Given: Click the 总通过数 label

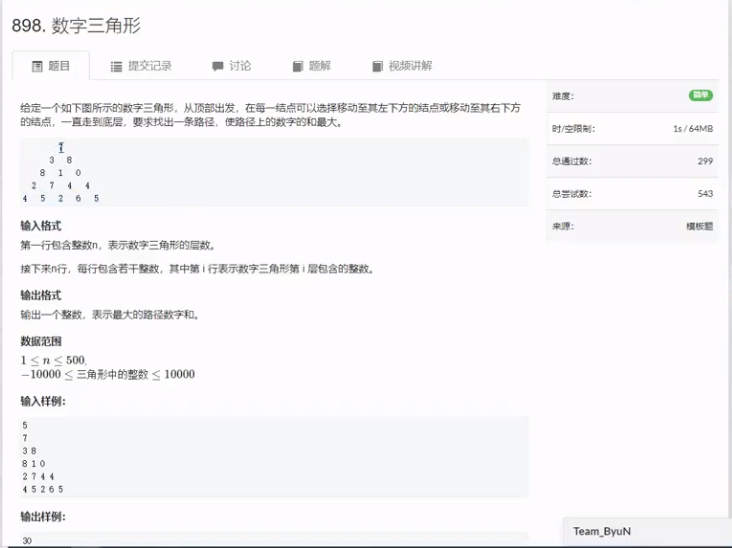Looking at the screenshot, I should (x=571, y=162).
